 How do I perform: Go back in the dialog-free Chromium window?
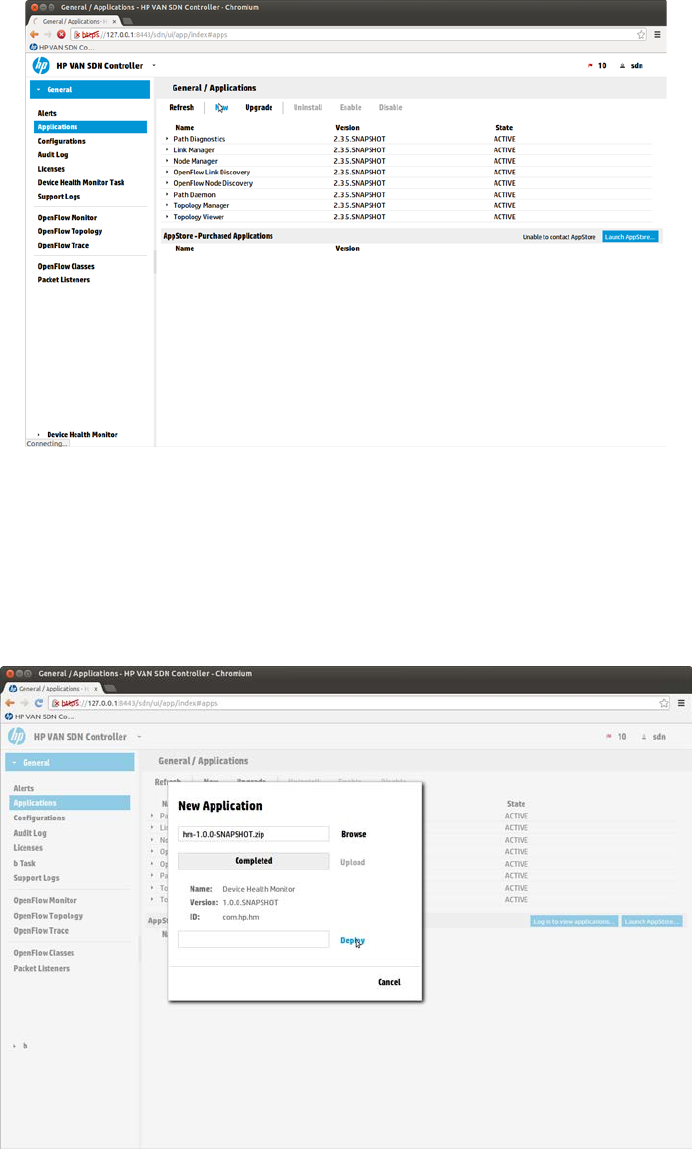click(34, 34)
